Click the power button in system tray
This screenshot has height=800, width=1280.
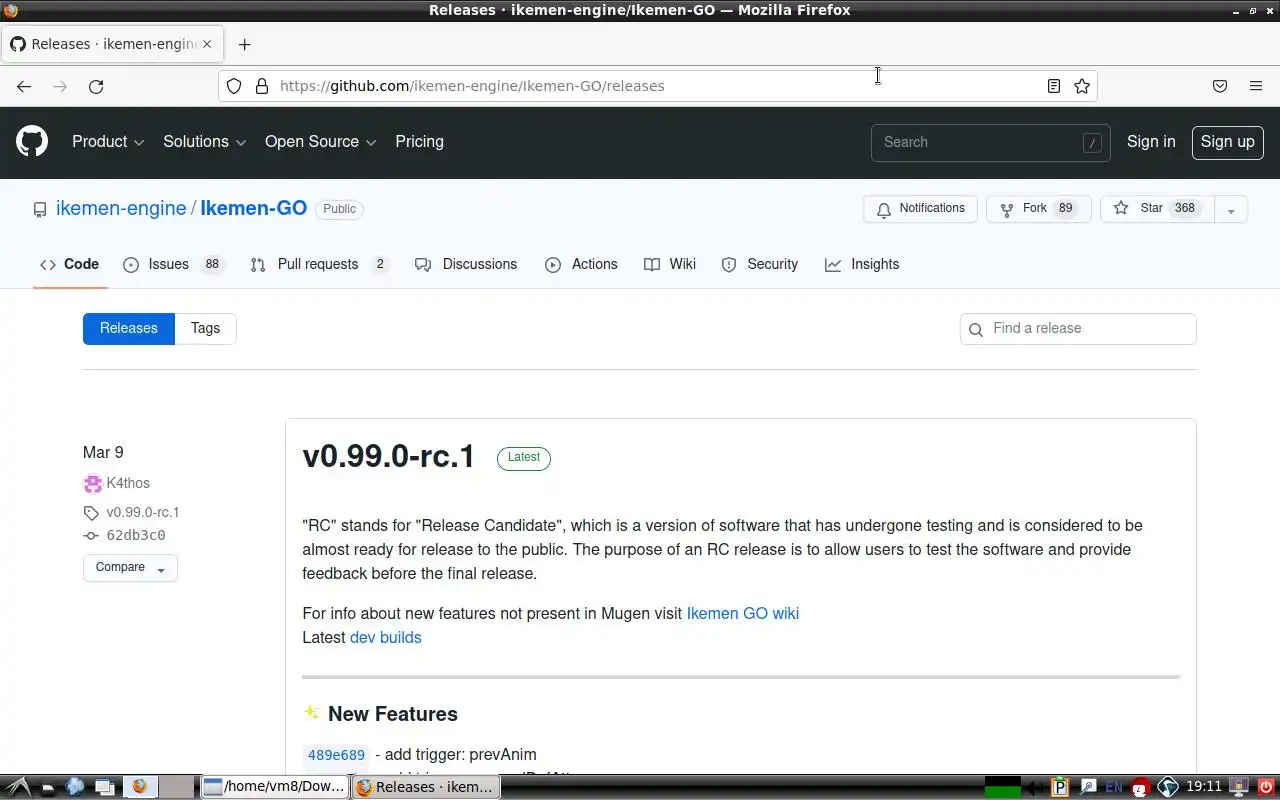1266,787
